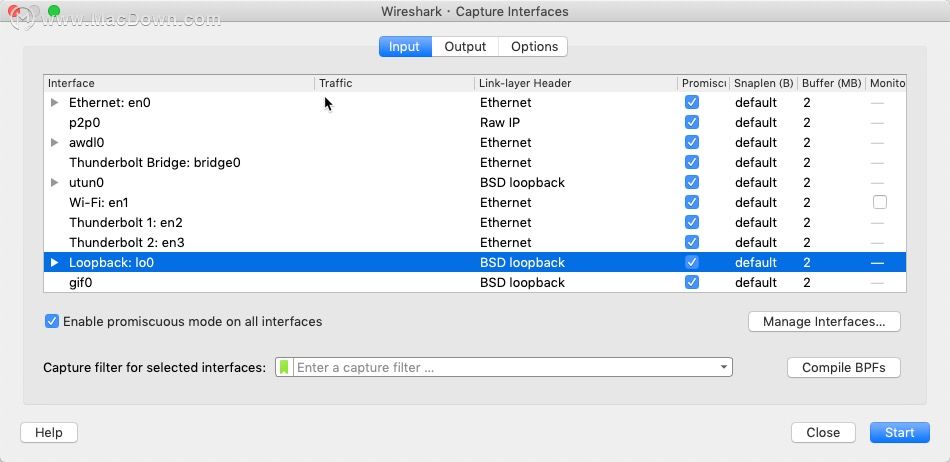
Task: Enable monitor mode checkbox for Wi-Fi: en1
Action: [880, 202]
